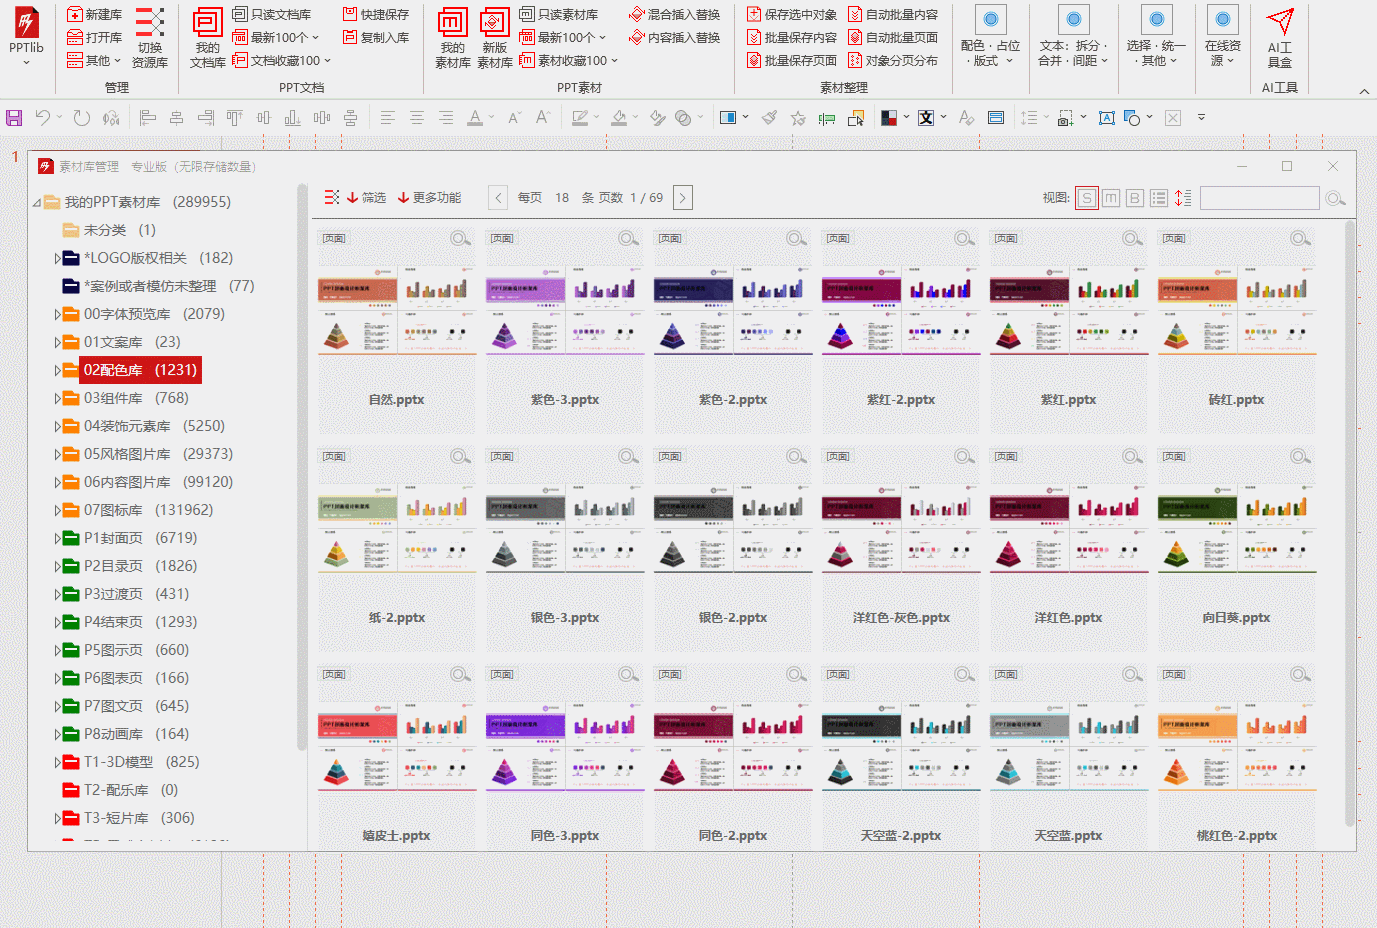1377x928 pixels.
Task: Select 02配色库 in the library tree
Action: pyautogui.click(x=140, y=370)
